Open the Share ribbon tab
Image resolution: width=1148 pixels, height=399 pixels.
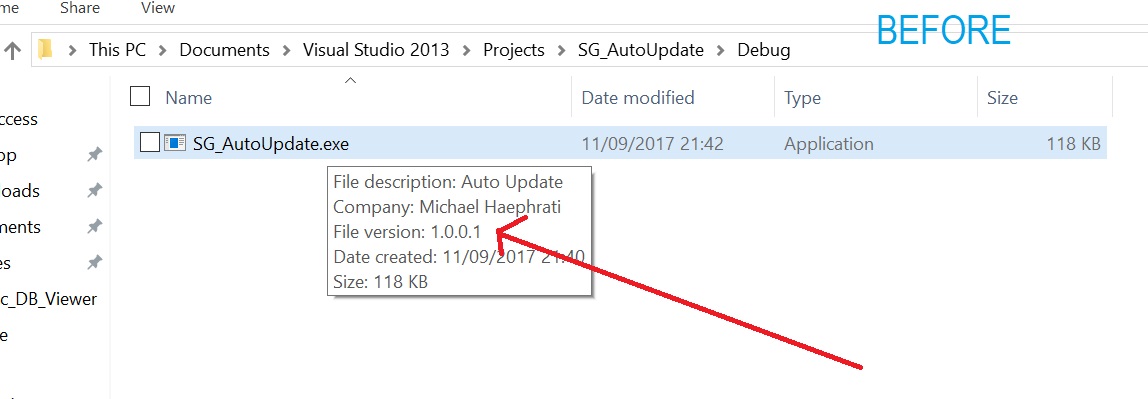pos(80,9)
